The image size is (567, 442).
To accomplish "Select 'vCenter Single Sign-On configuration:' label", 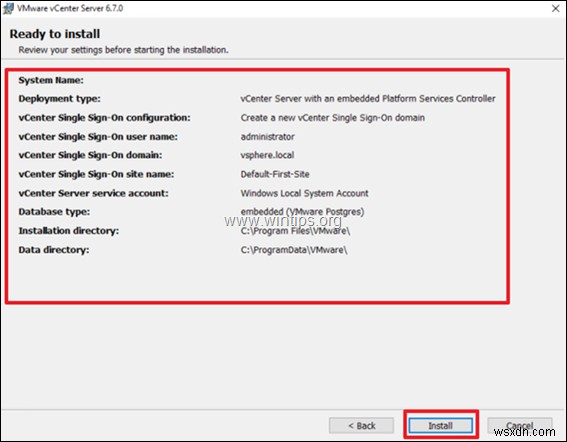I will point(105,118).
